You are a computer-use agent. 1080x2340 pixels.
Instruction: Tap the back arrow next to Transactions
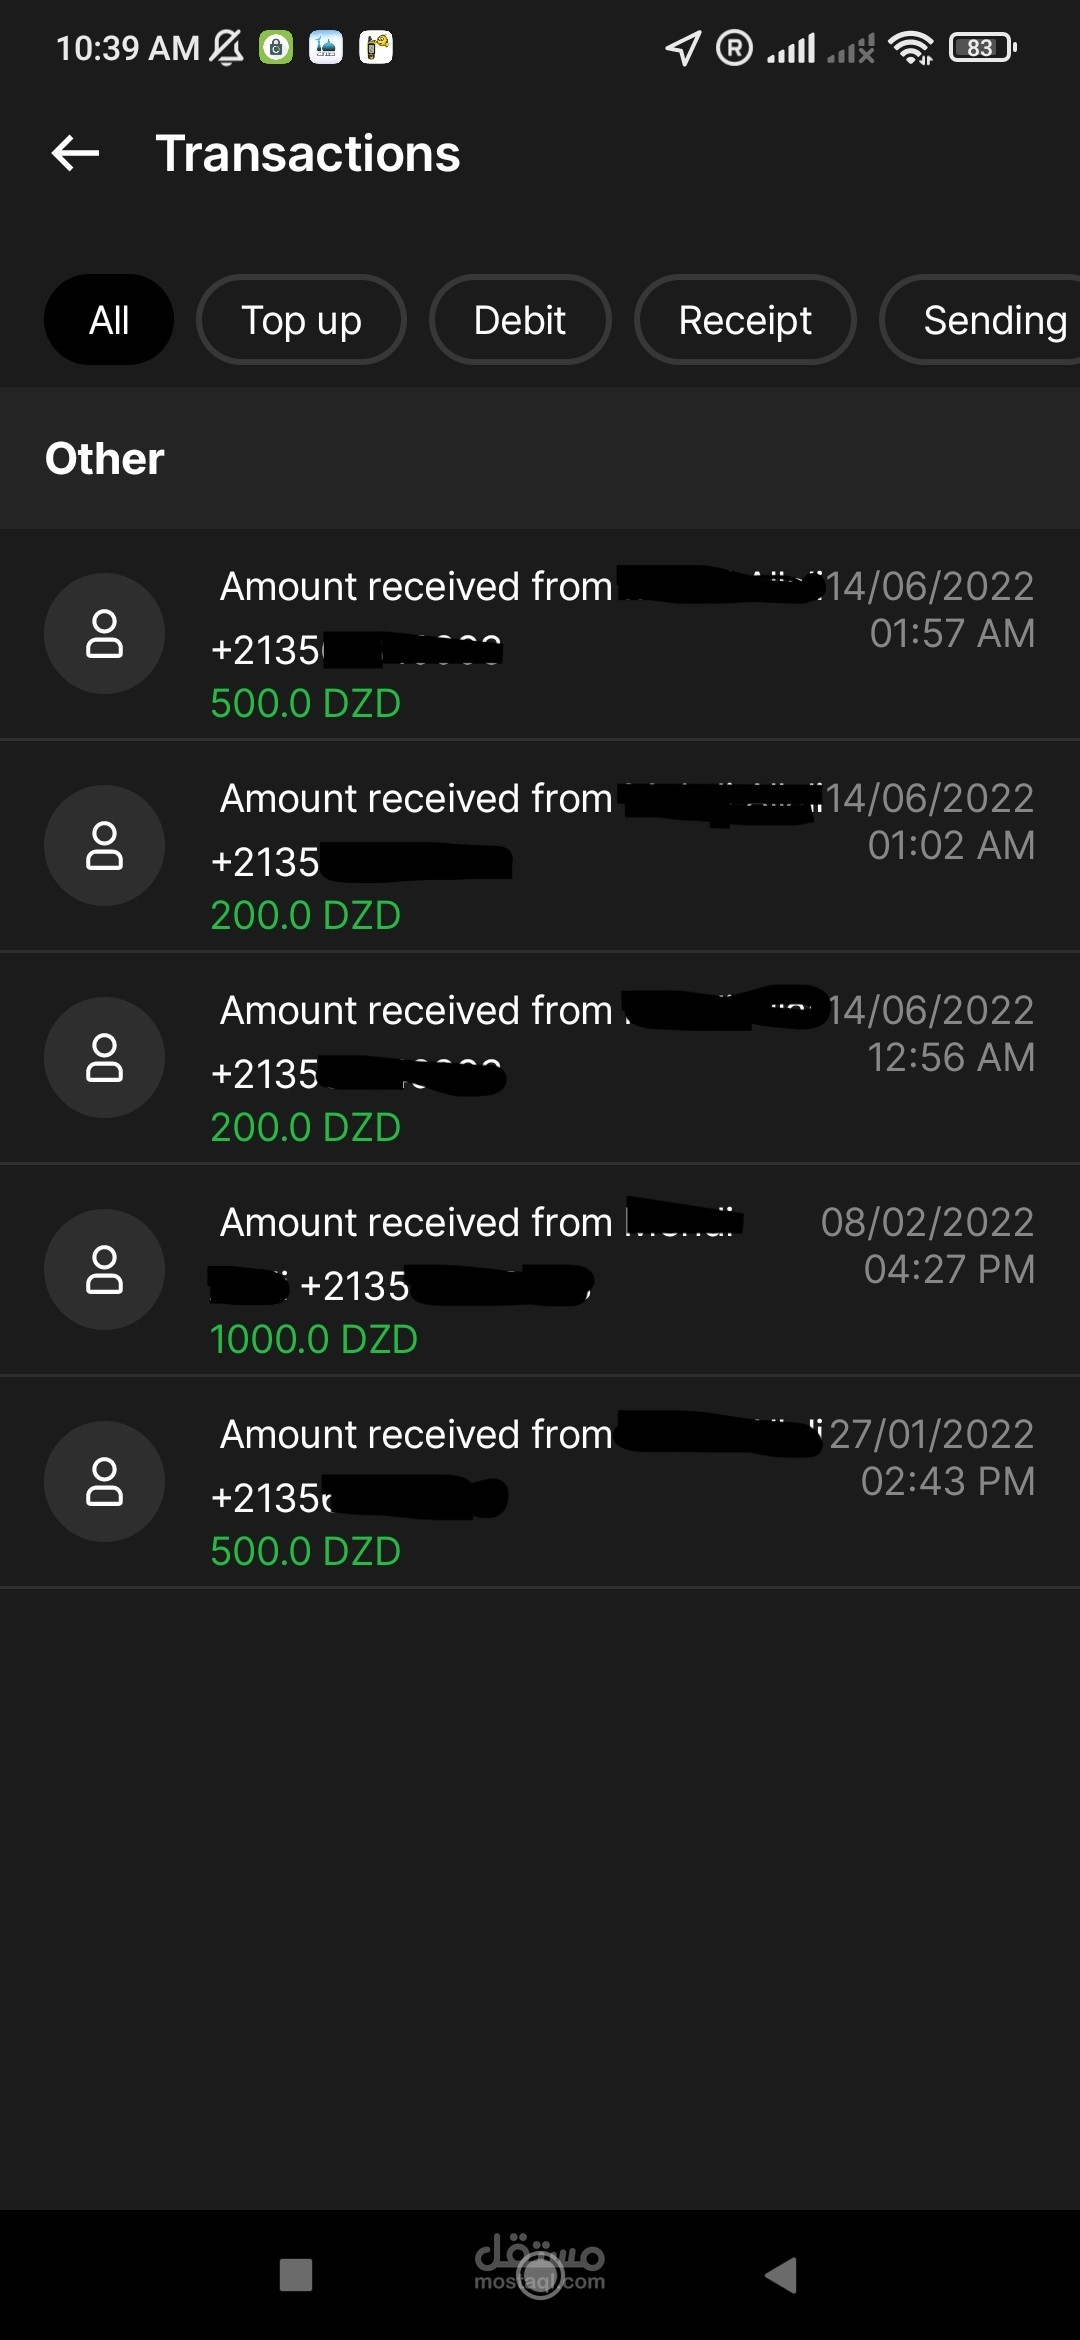(x=76, y=153)
